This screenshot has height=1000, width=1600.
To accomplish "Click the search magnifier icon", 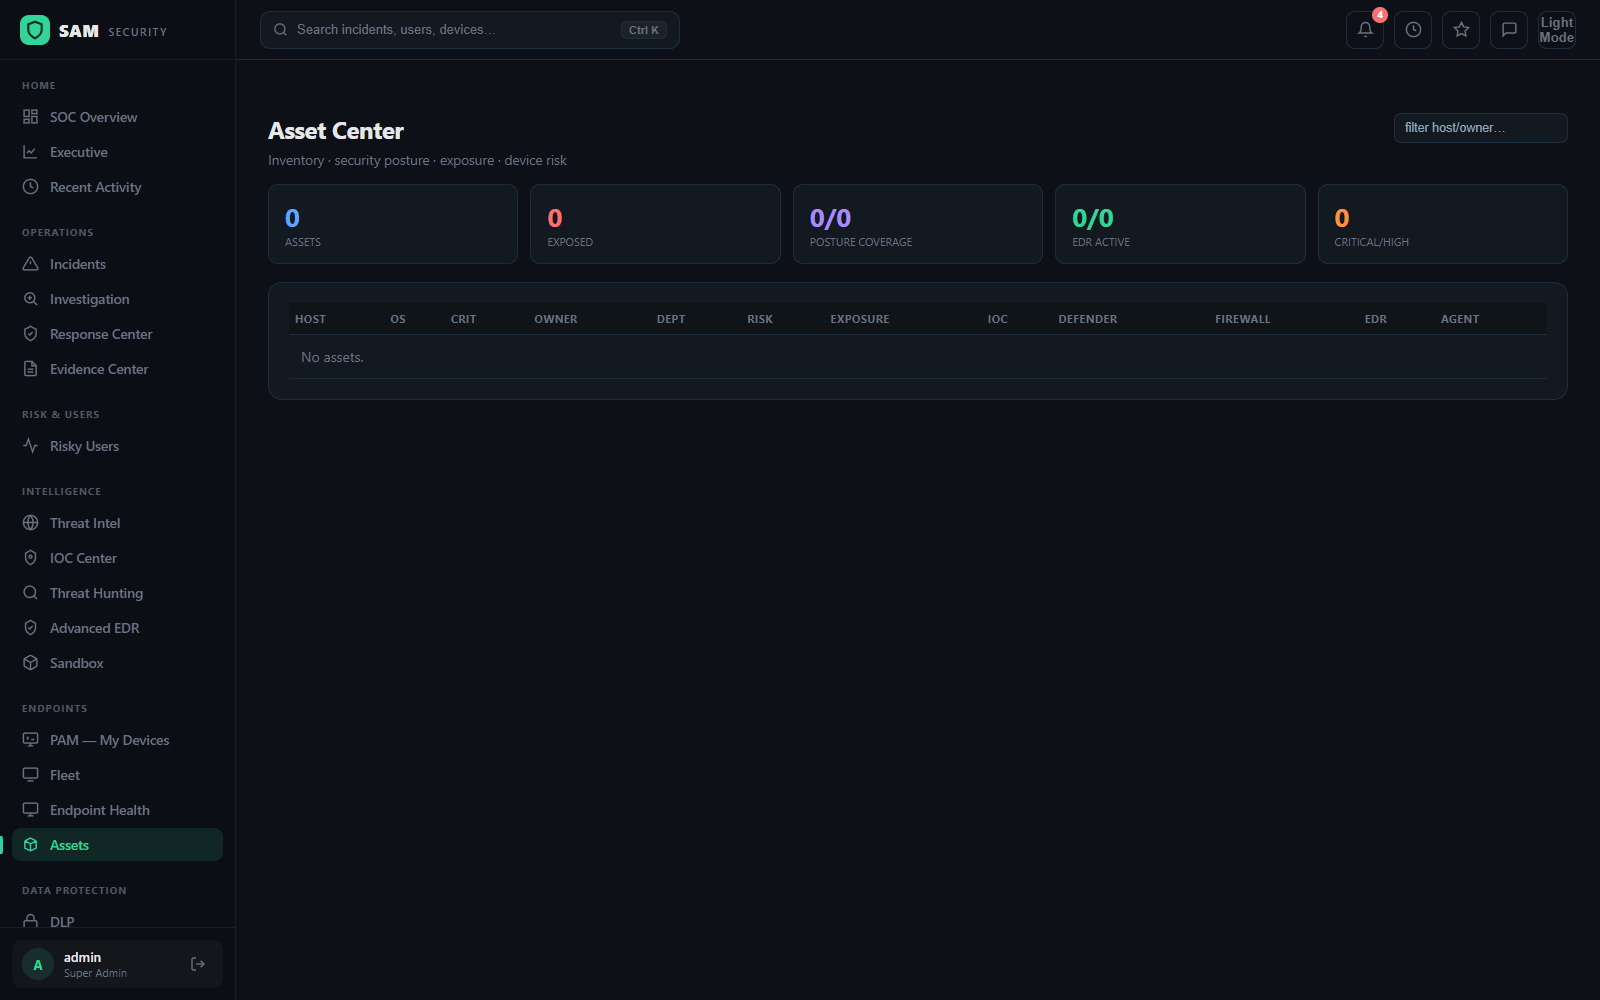I will tap(281, 30).
